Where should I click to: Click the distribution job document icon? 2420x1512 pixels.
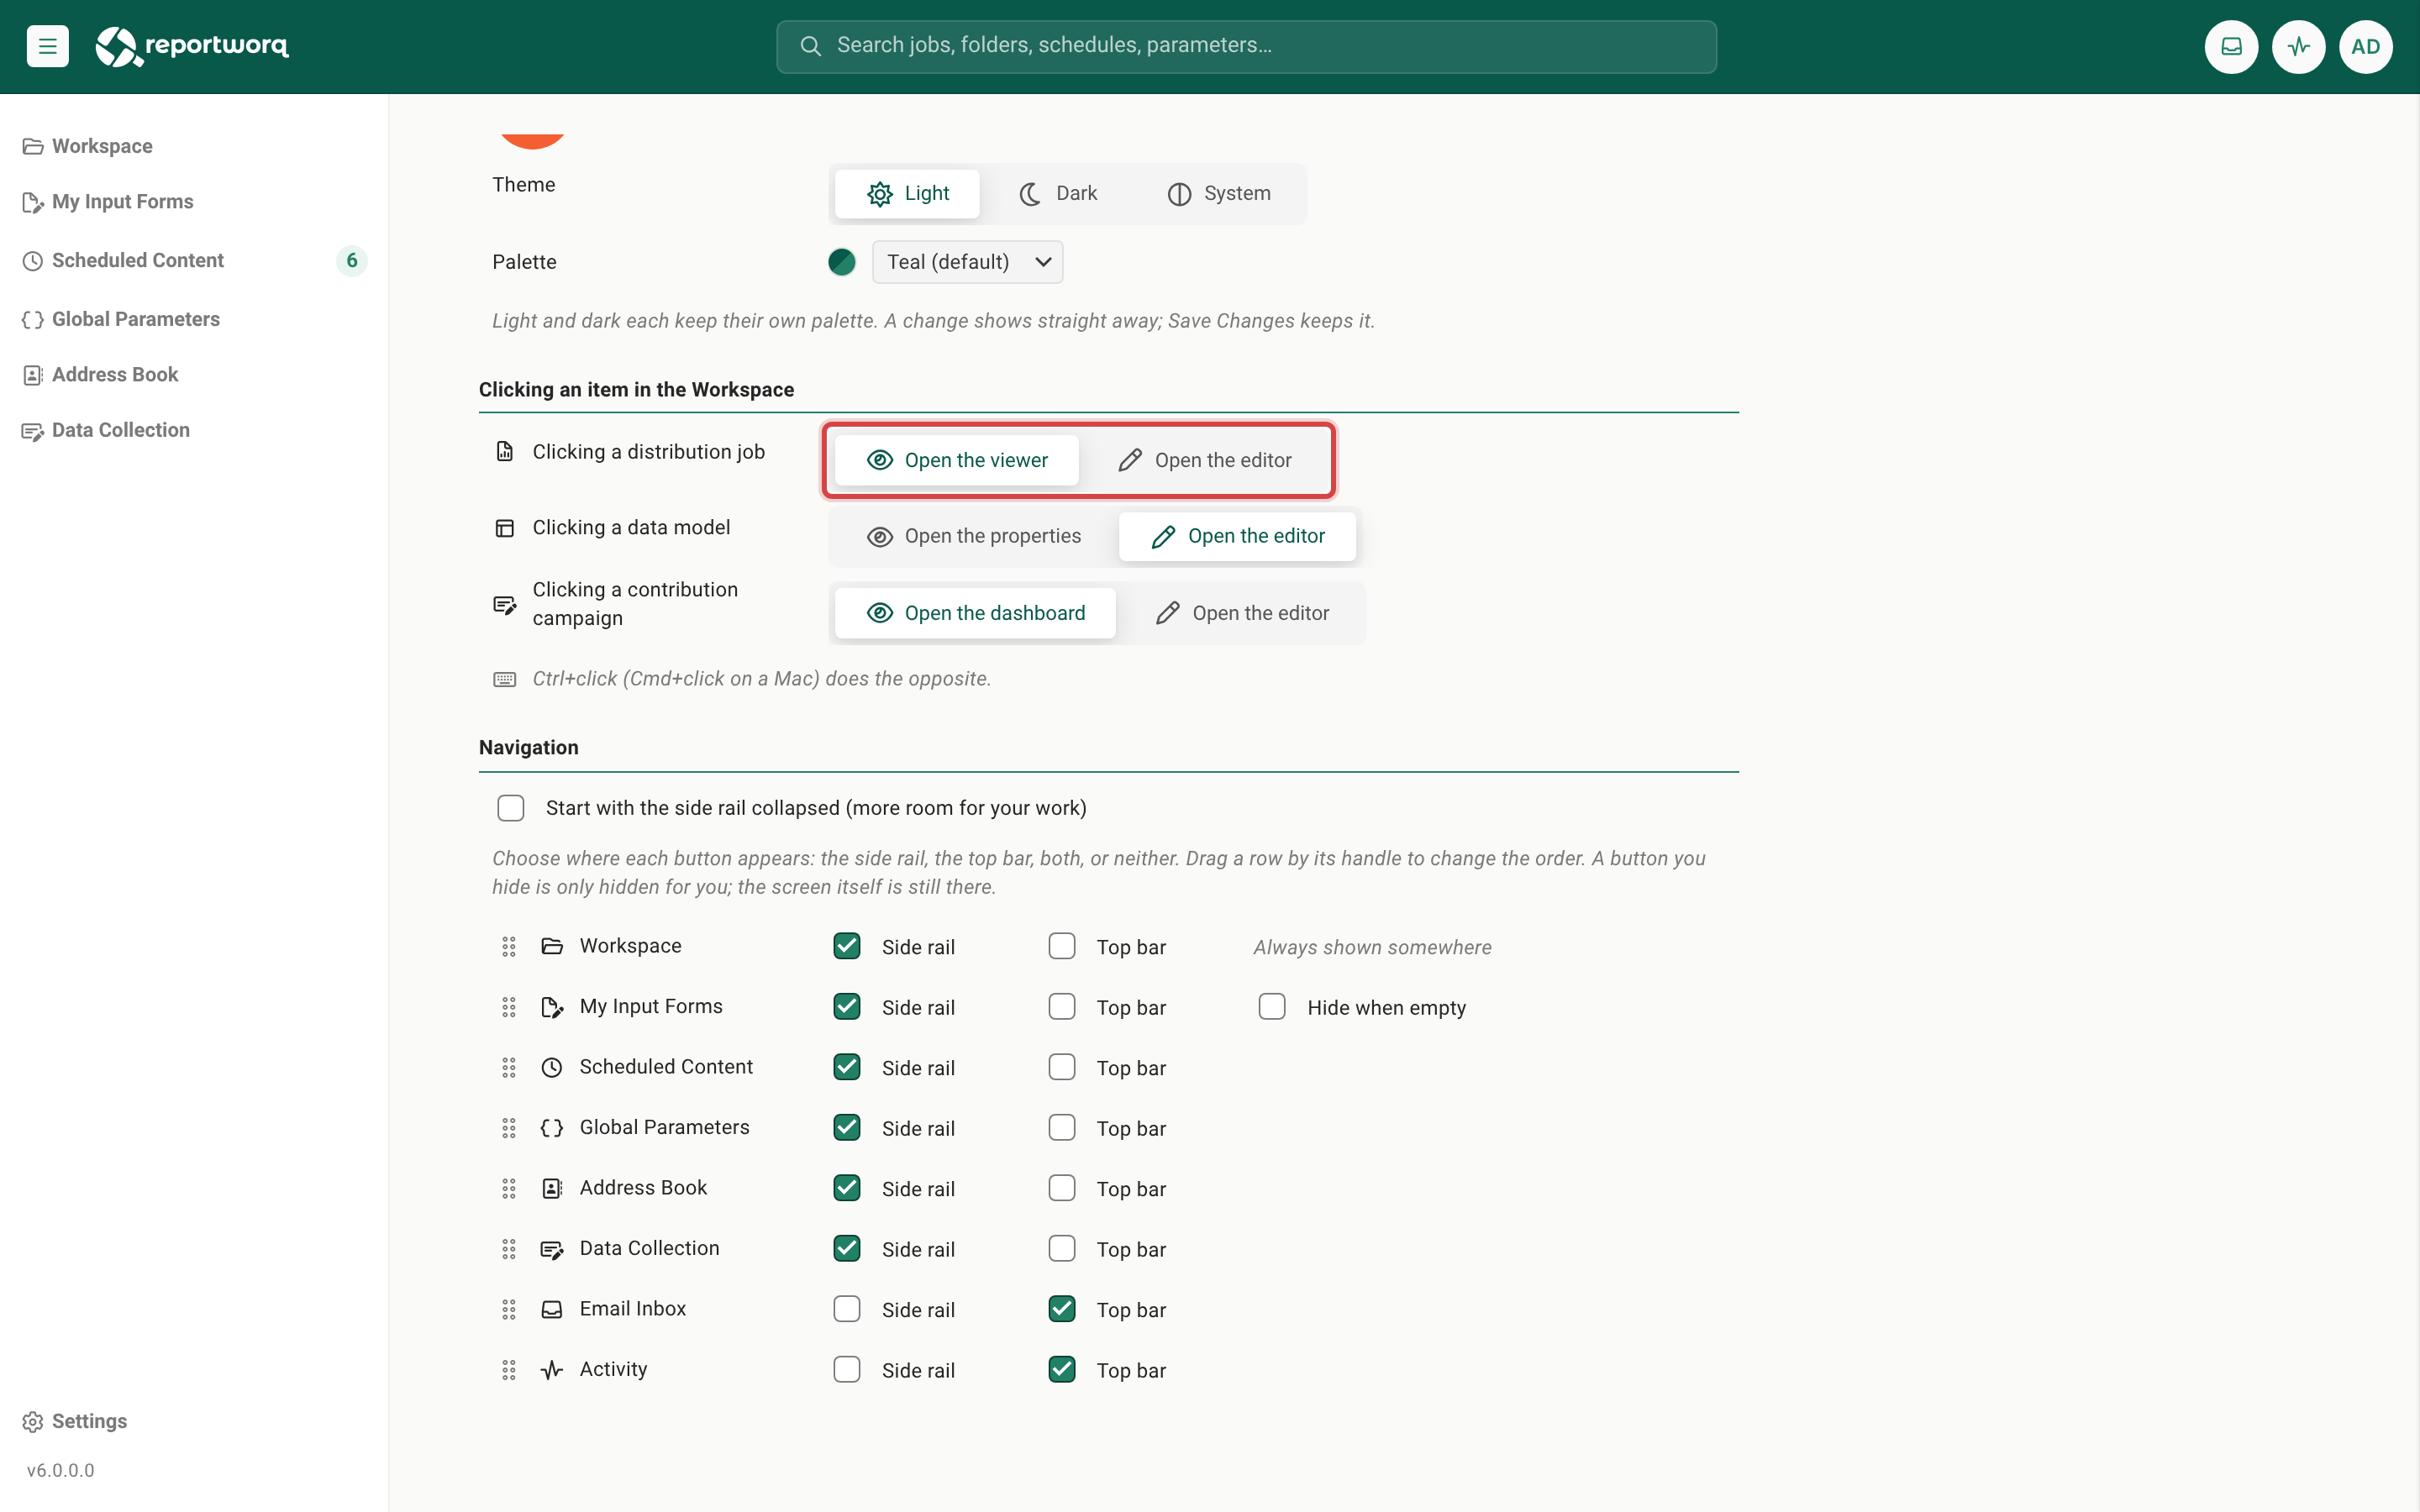tap(505, 451)
